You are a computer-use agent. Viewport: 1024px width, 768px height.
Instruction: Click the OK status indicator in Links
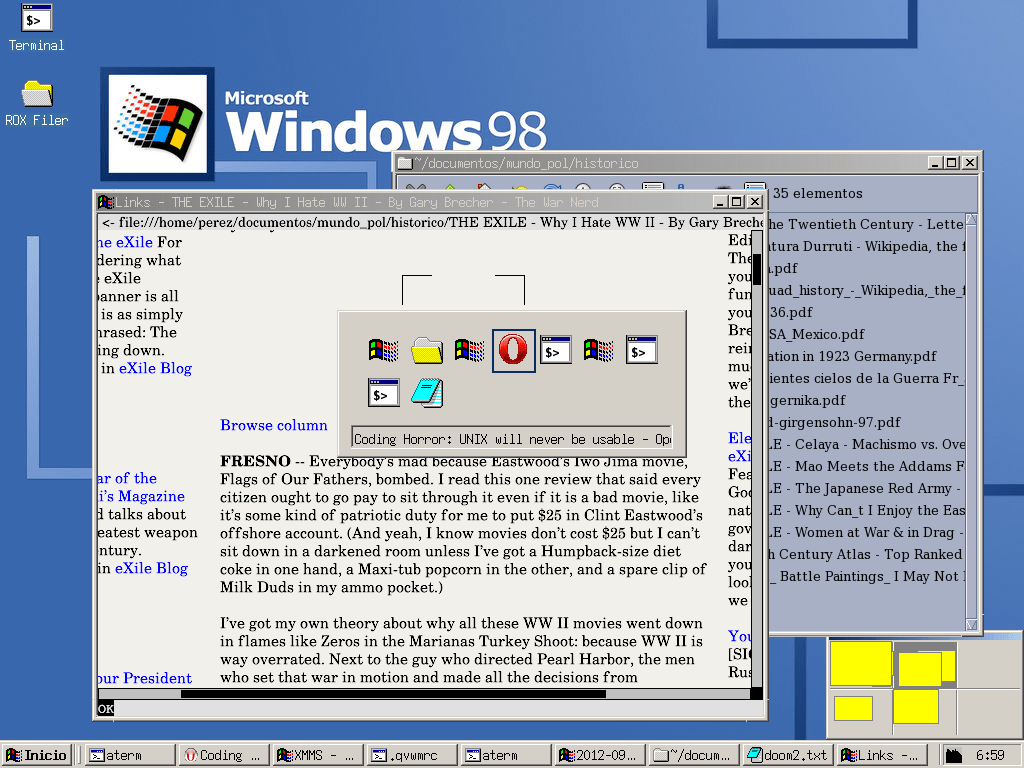106,709
